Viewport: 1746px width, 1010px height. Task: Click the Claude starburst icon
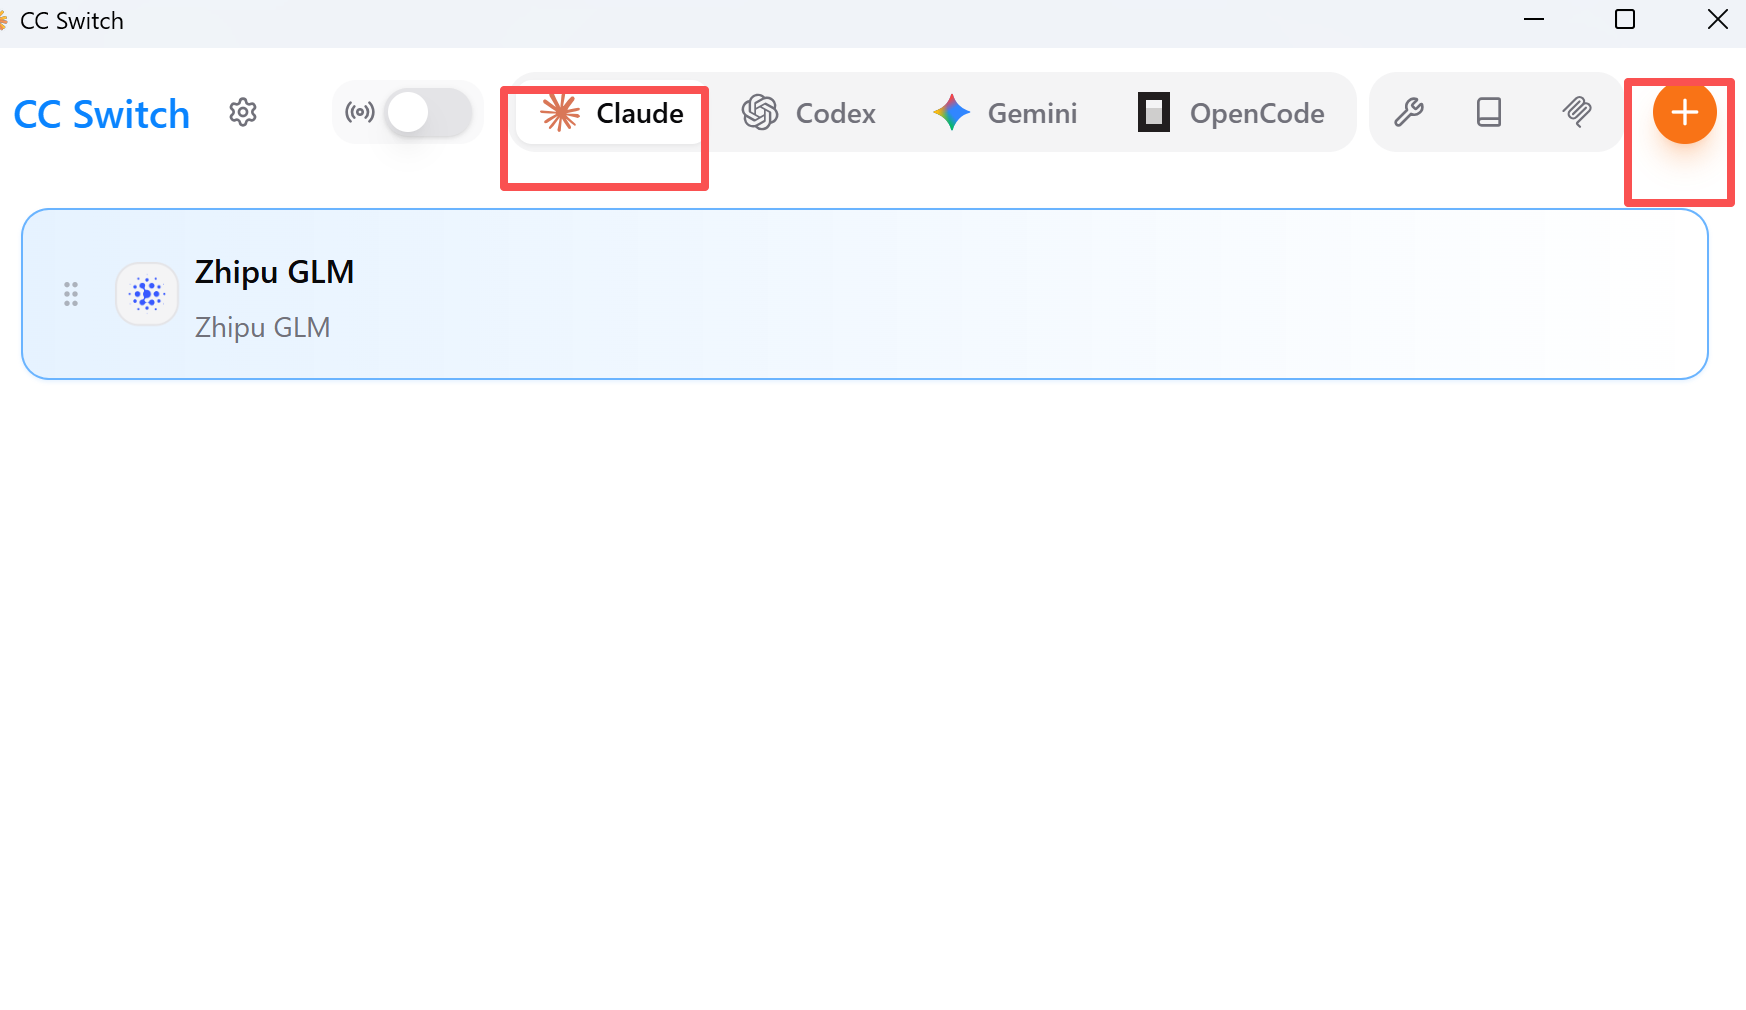[560, 112]
